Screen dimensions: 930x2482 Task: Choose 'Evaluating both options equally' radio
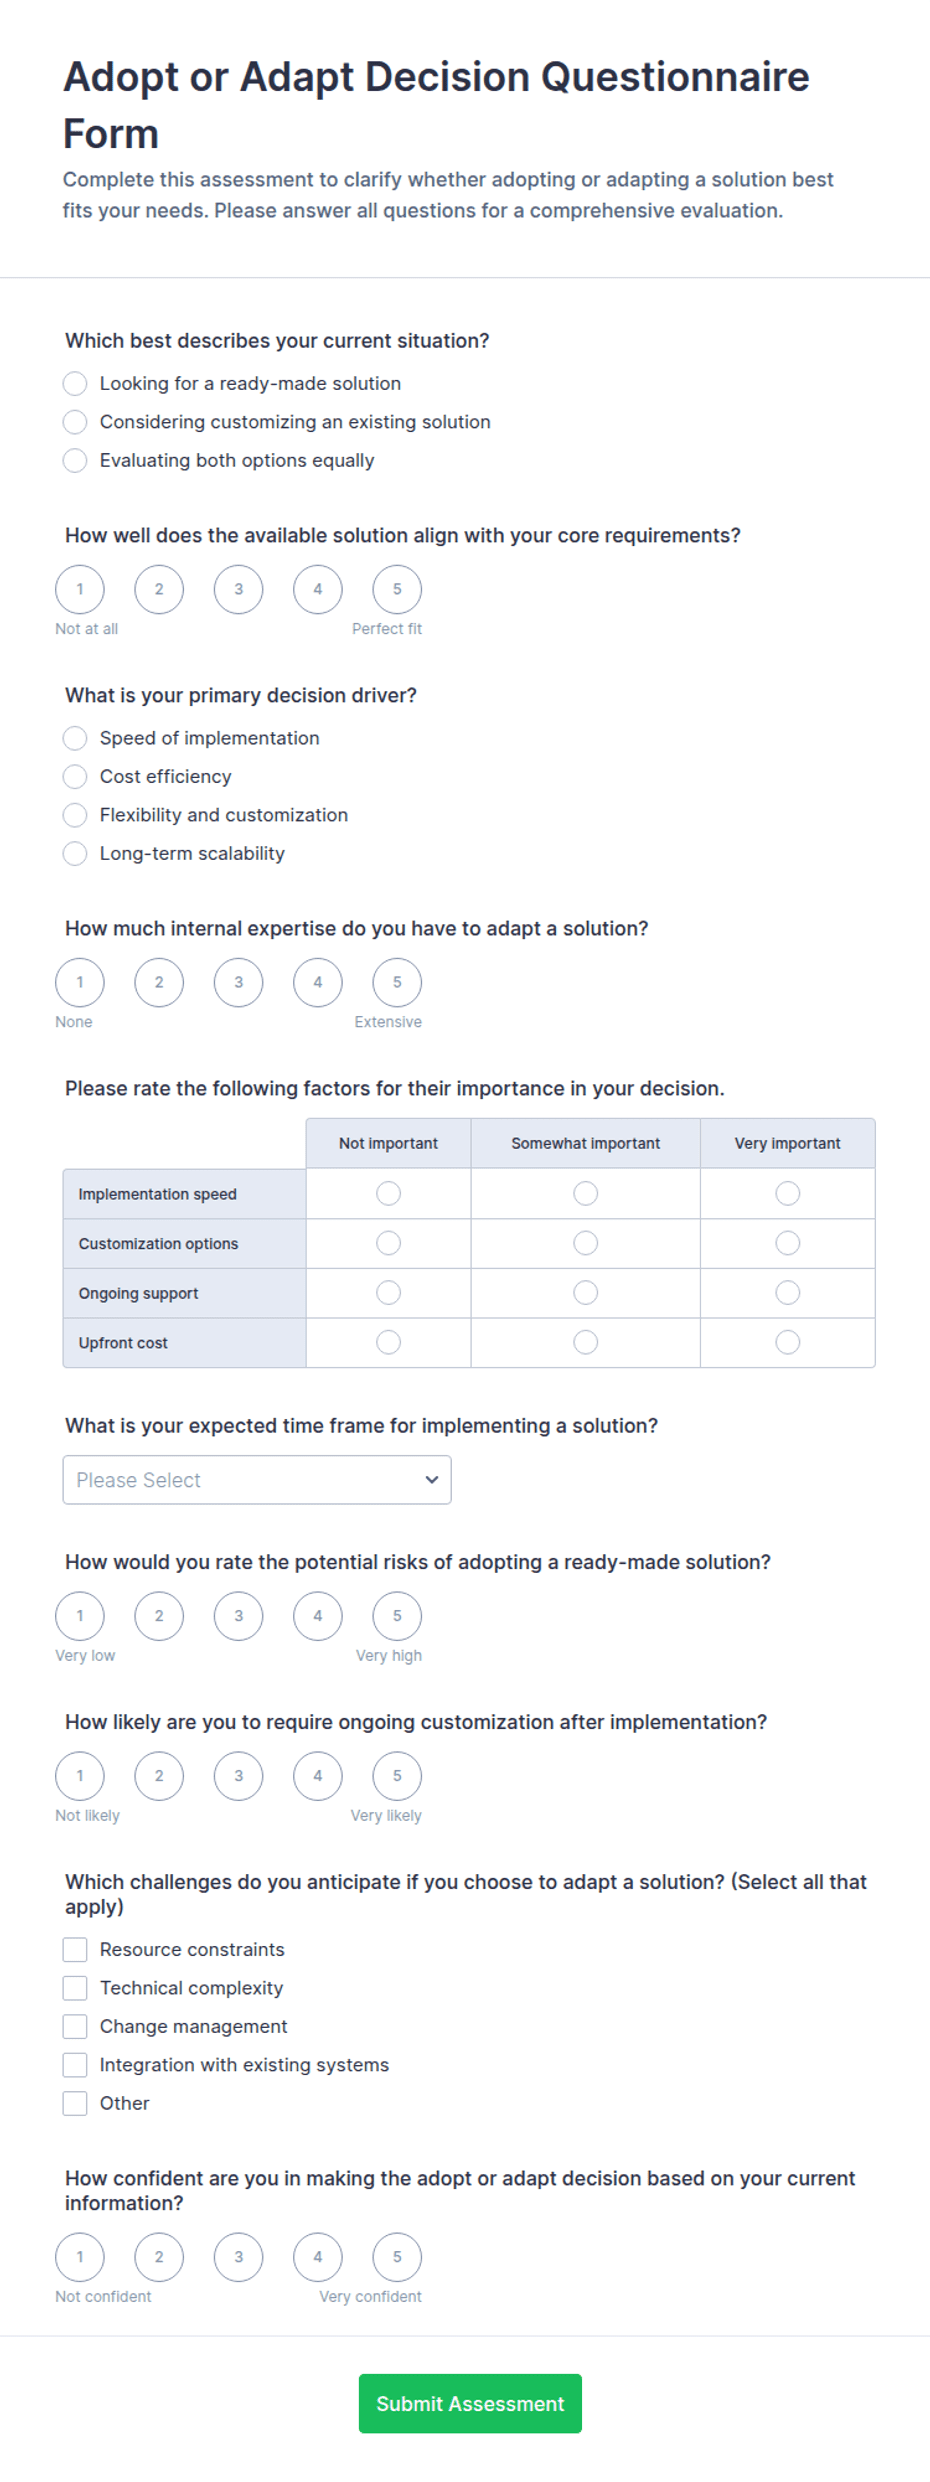coord(75,461)
